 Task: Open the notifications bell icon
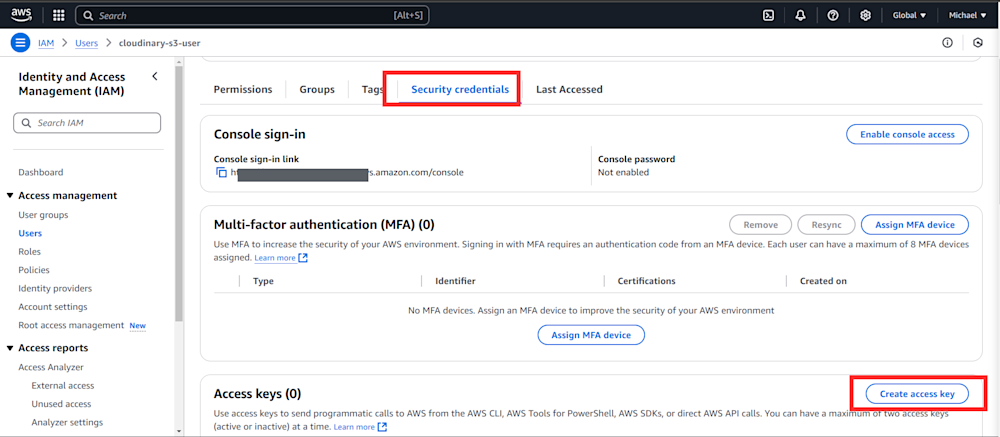(x=800, y=15)
